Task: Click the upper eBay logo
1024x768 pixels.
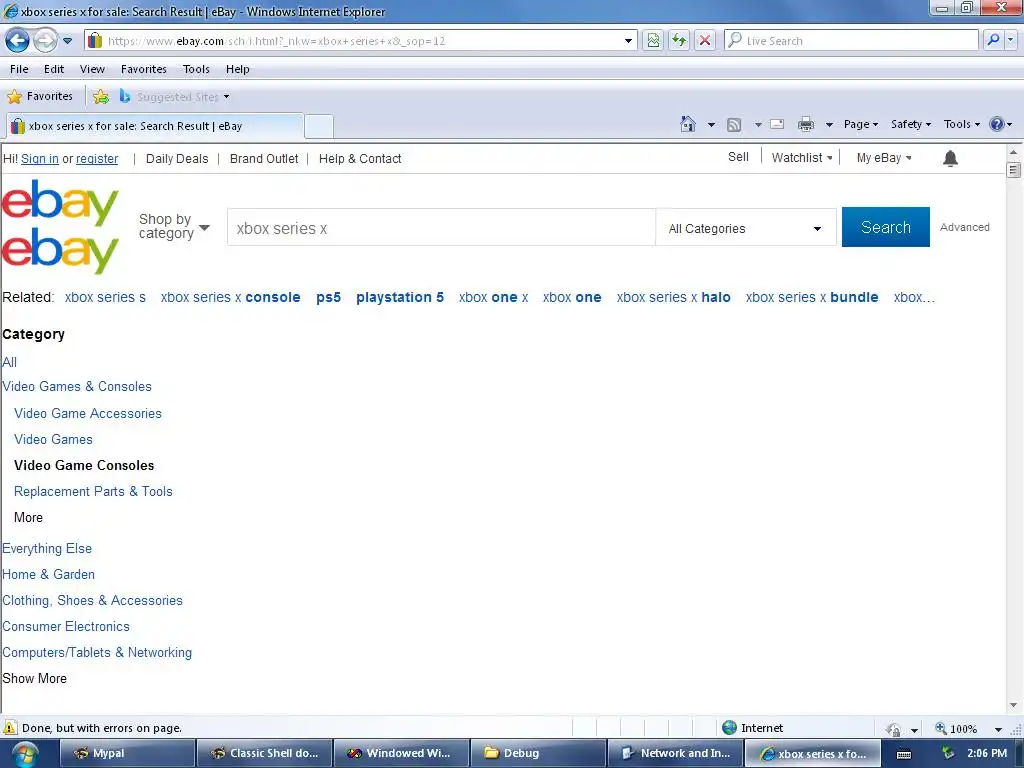Action: [x=60, y=202]
